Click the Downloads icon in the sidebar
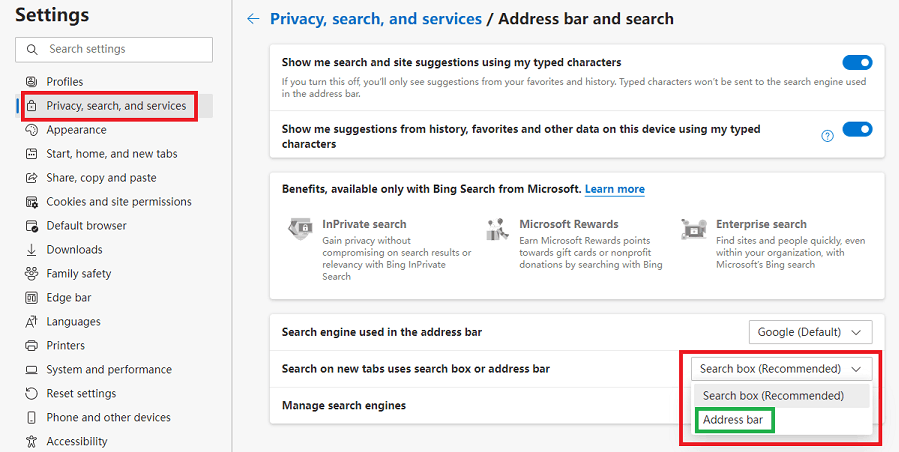899x452 pixels. pyautogui.click(x=31, y=250)
